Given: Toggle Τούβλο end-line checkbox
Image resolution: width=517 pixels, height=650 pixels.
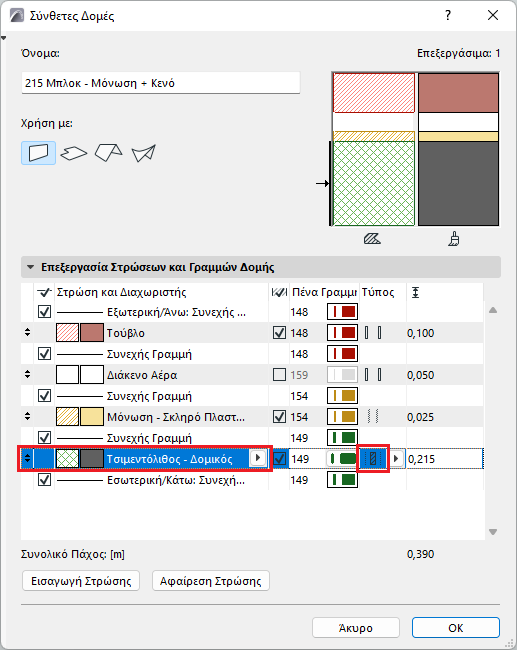Looking at the screenshot, I should click(279, 333).
